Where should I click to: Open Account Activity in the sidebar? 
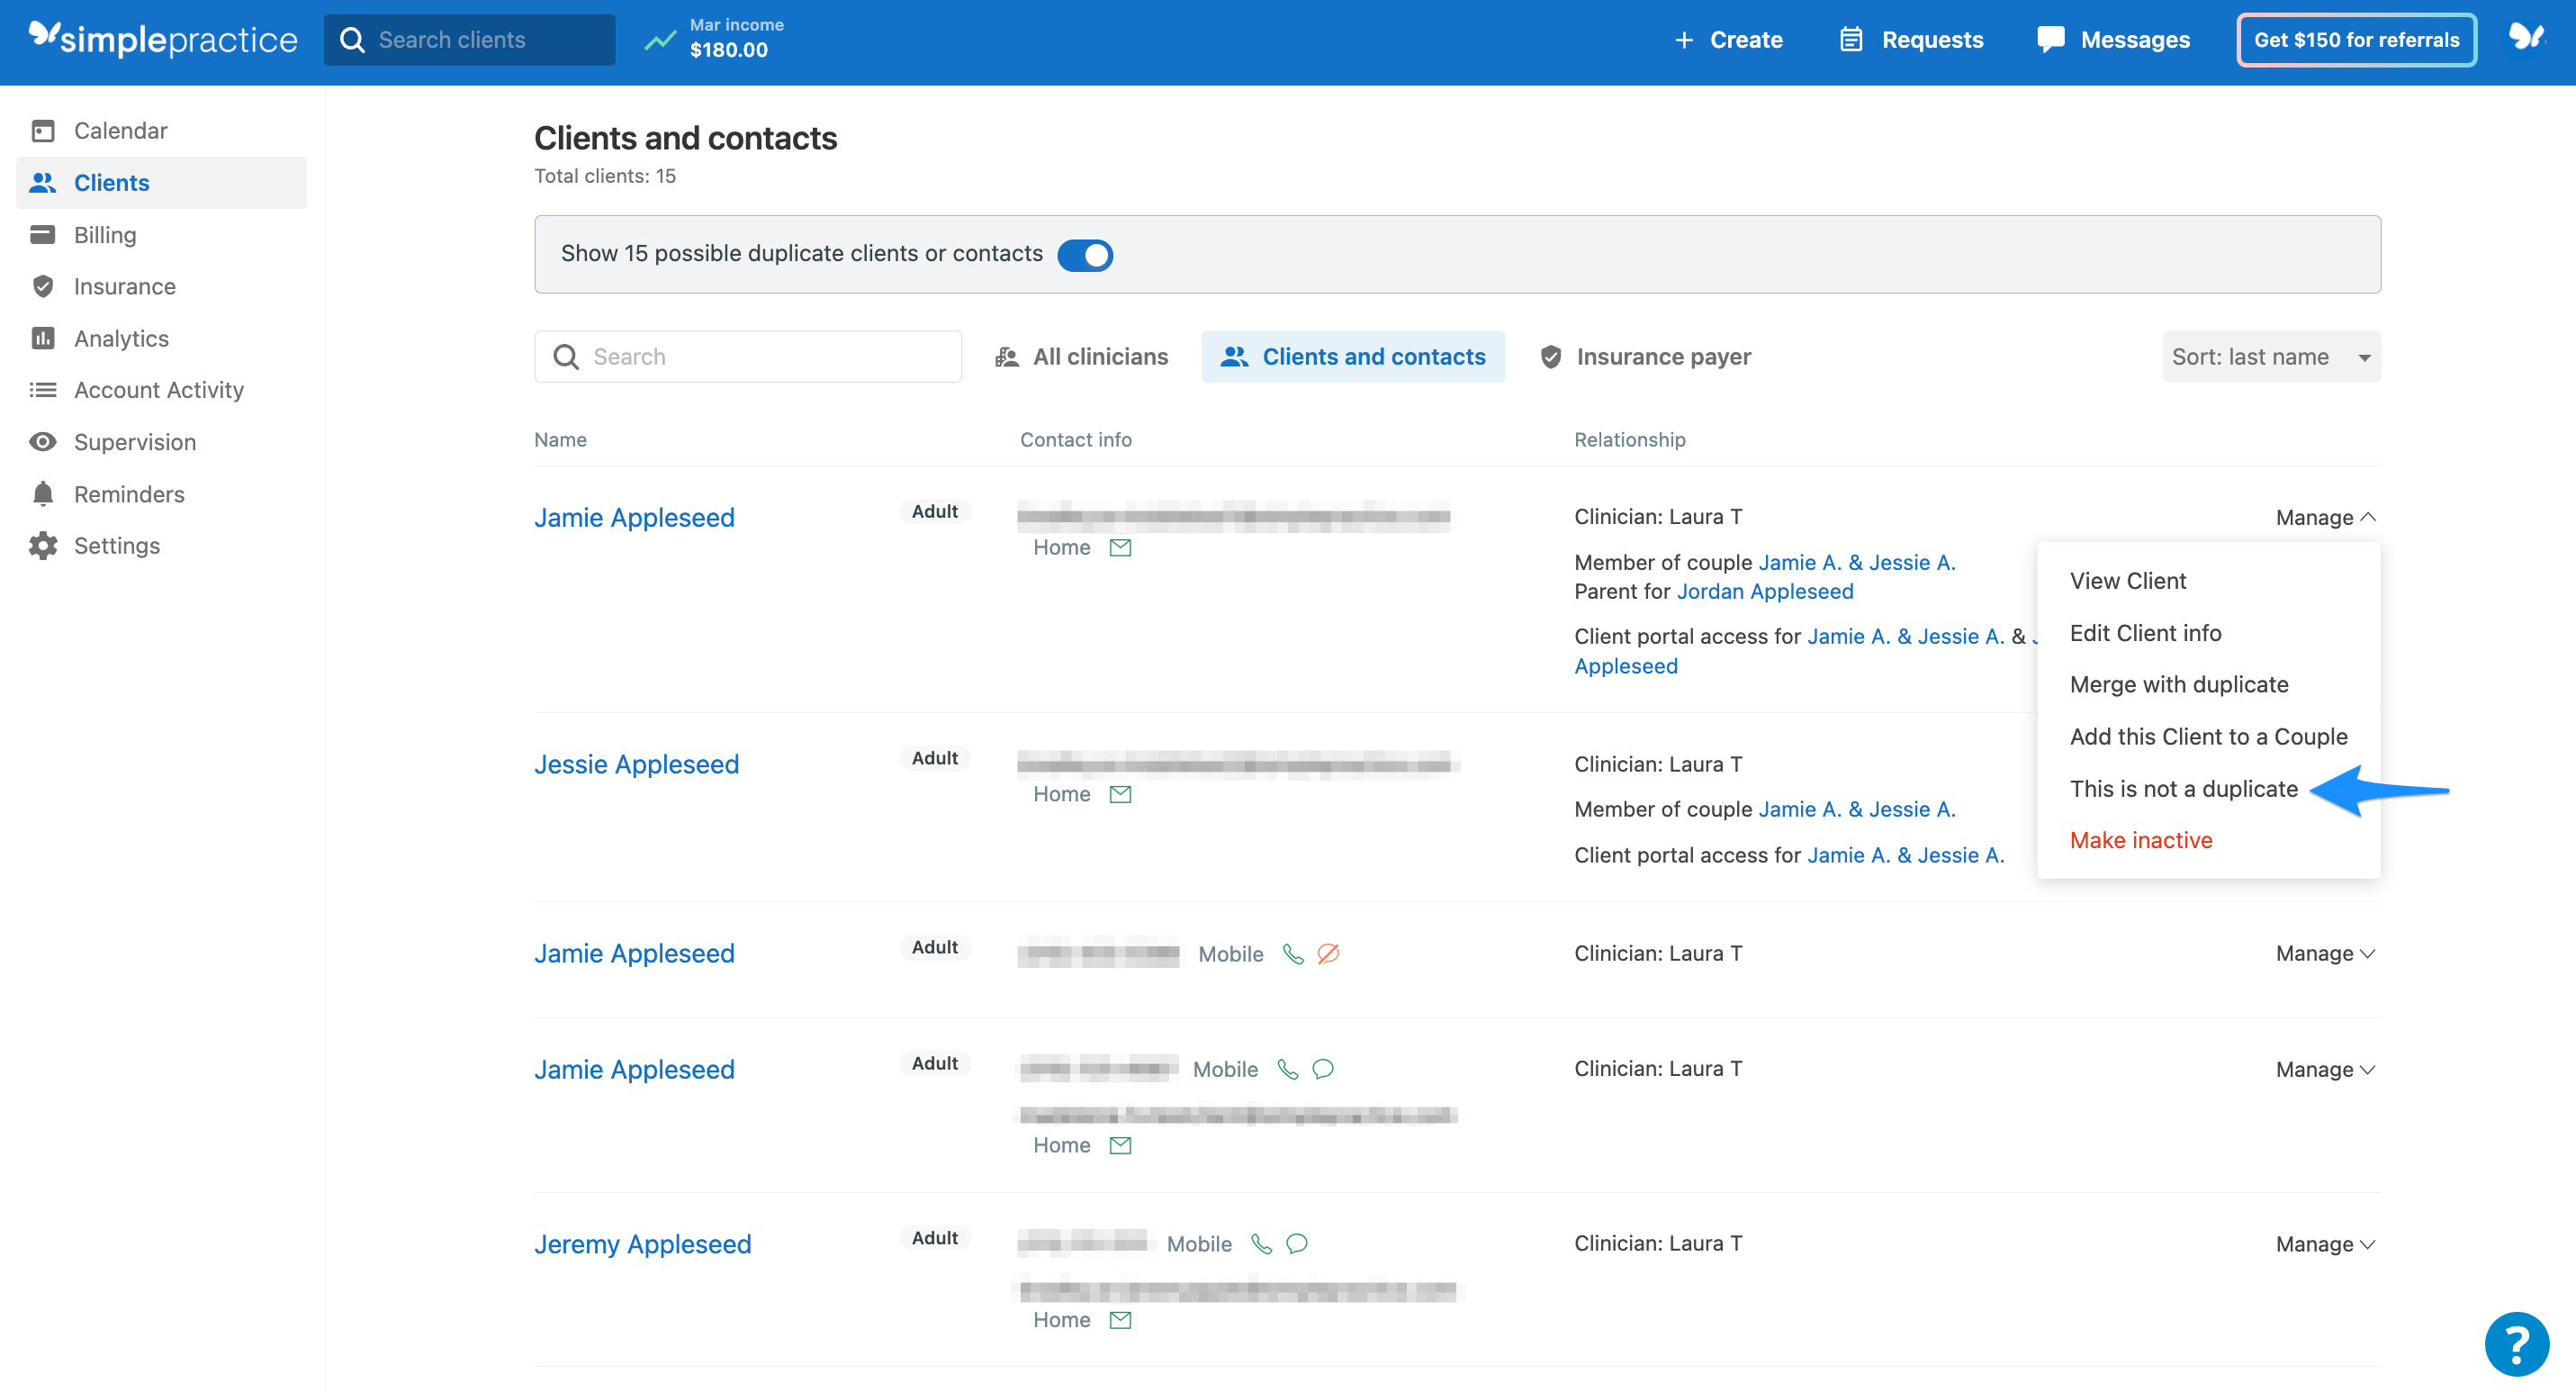click(159, 390)
